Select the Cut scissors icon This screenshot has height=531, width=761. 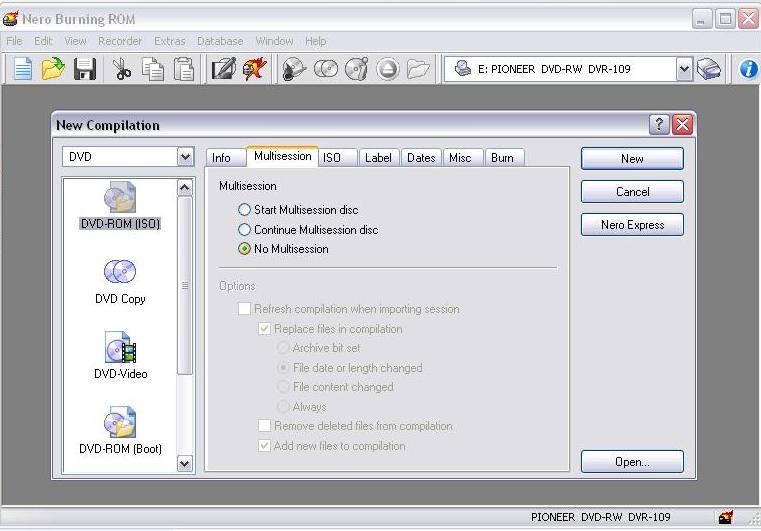pos(121,68)
